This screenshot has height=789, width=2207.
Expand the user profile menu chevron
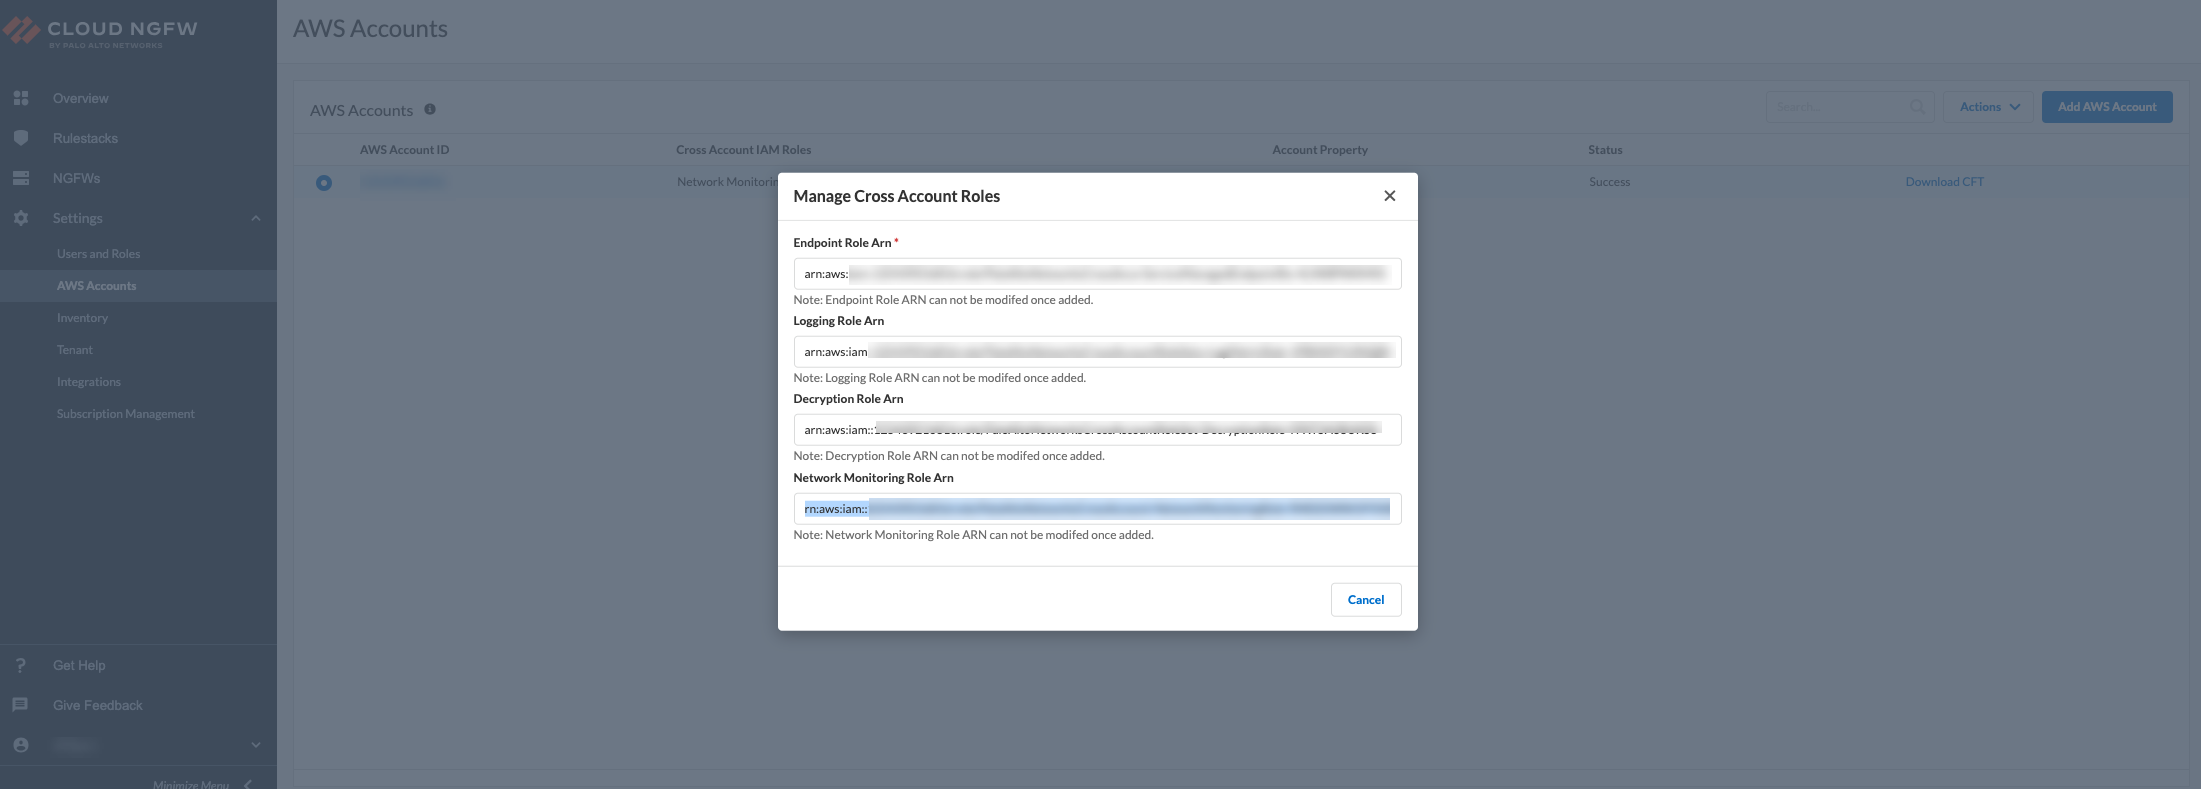[256, 745]
